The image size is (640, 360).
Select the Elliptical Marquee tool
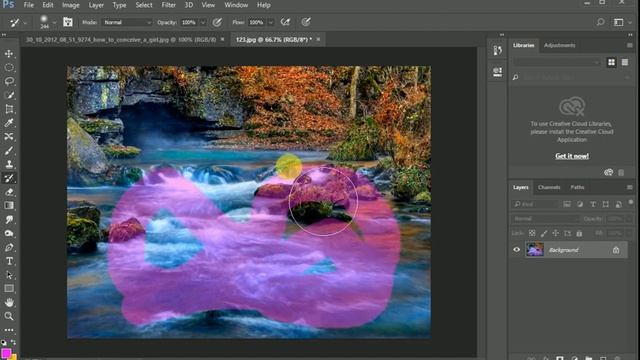click(x=9, y=67)
